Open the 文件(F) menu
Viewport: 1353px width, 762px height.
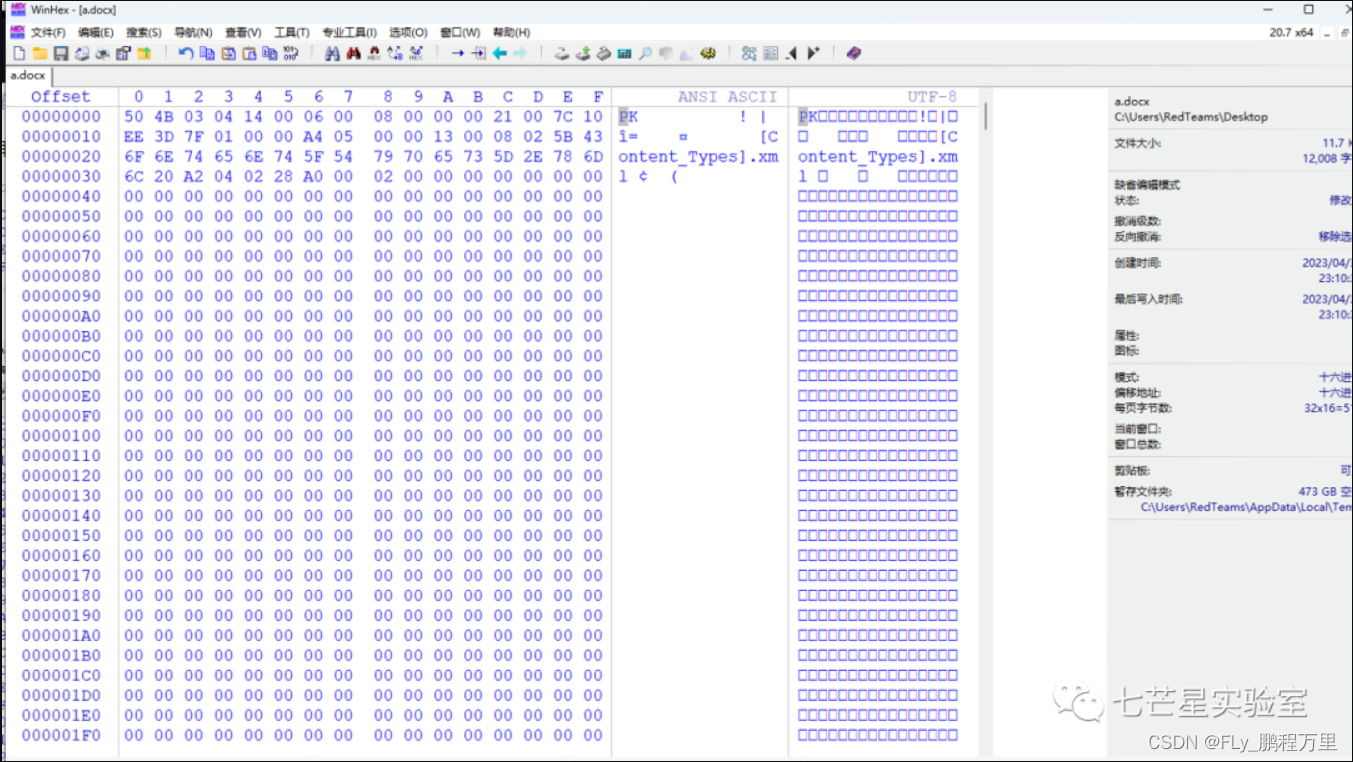pyautogui.click(x=48, y=32)
